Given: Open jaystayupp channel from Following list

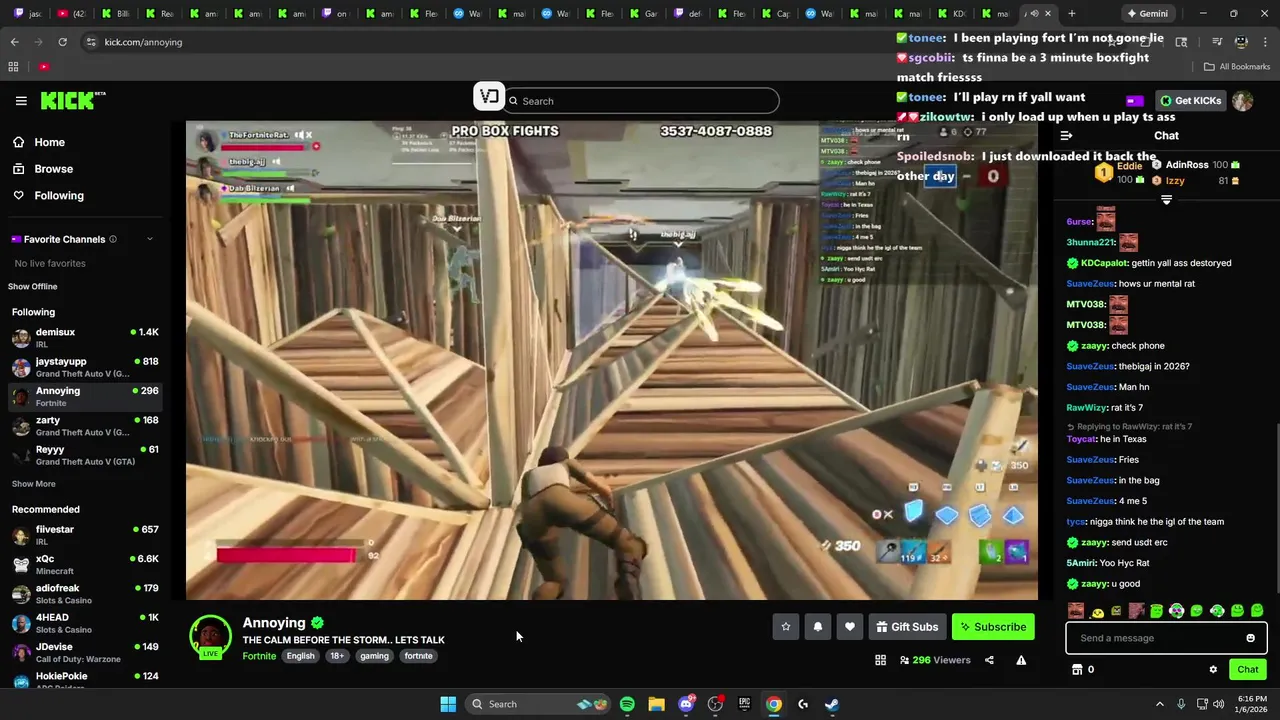Looking at the screenshot, I should point(85,367).
